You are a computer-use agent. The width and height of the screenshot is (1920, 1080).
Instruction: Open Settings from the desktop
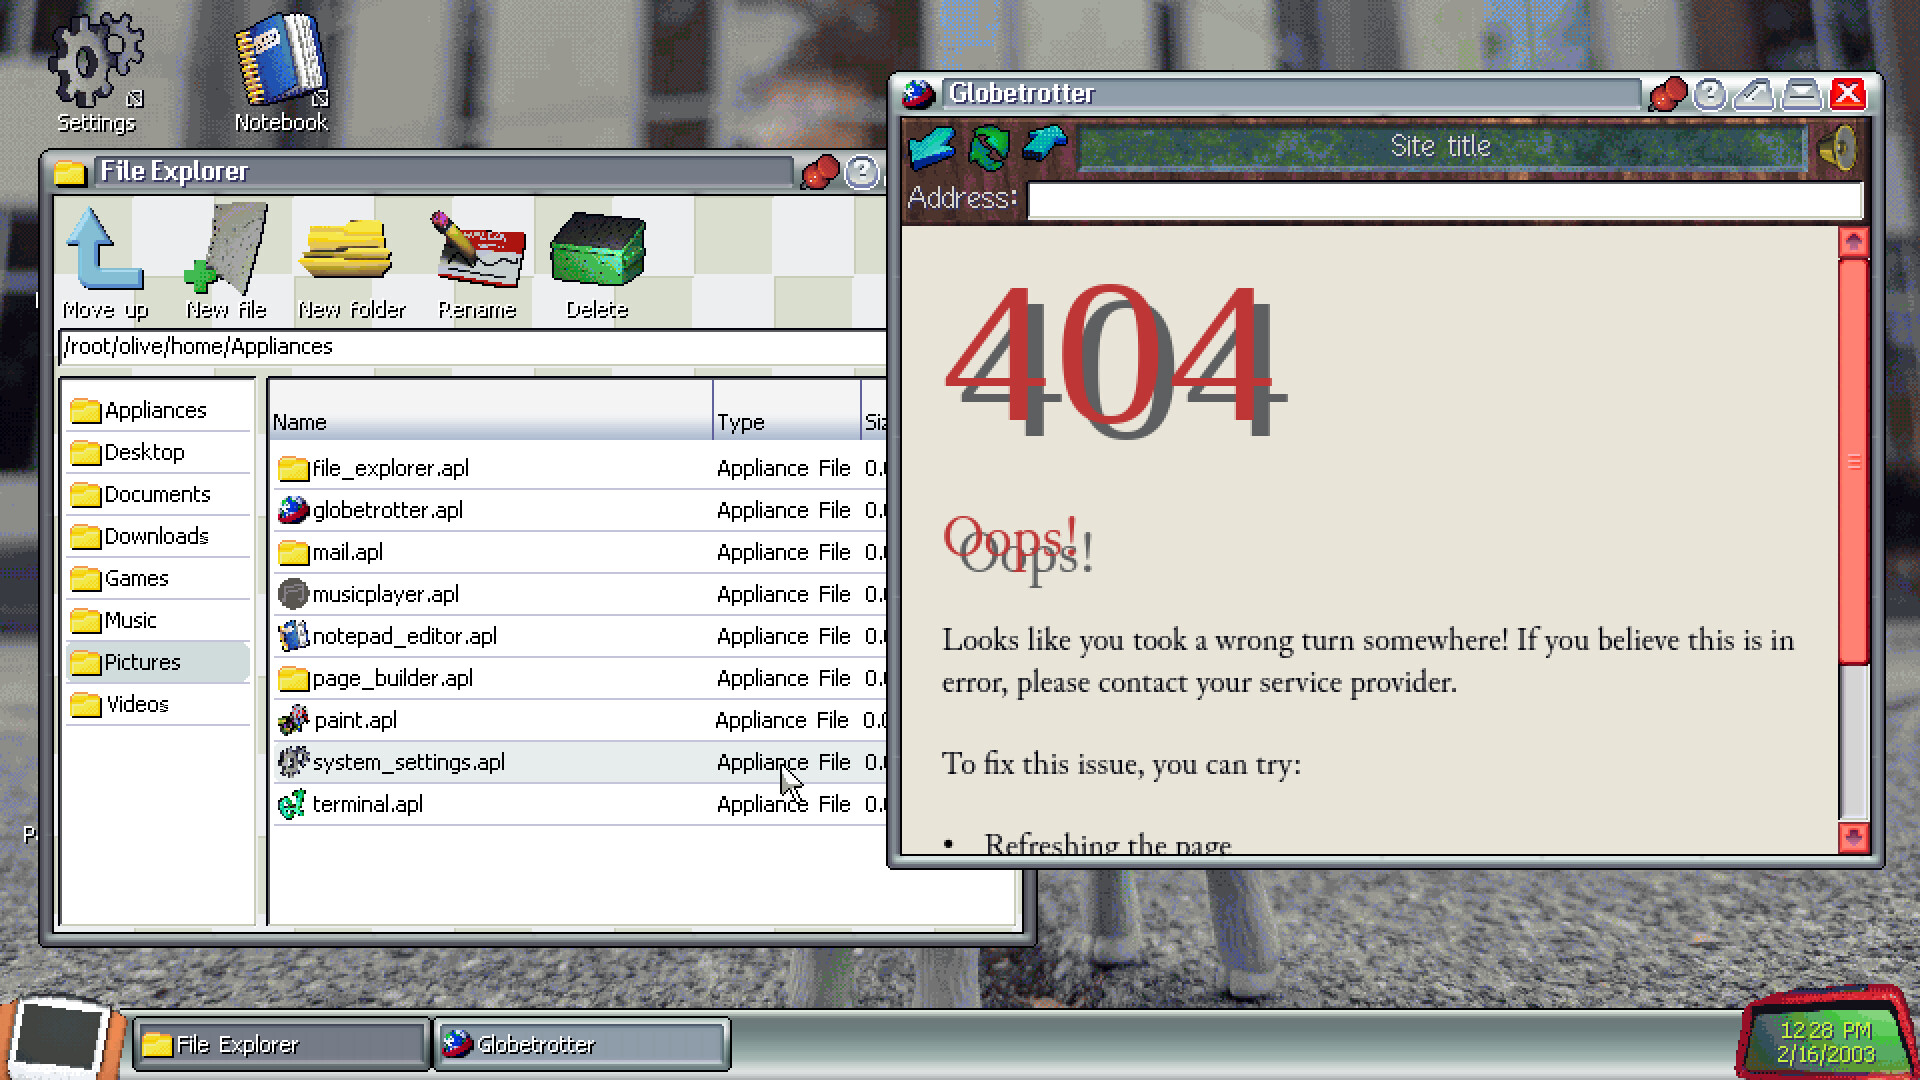(95, 60)
